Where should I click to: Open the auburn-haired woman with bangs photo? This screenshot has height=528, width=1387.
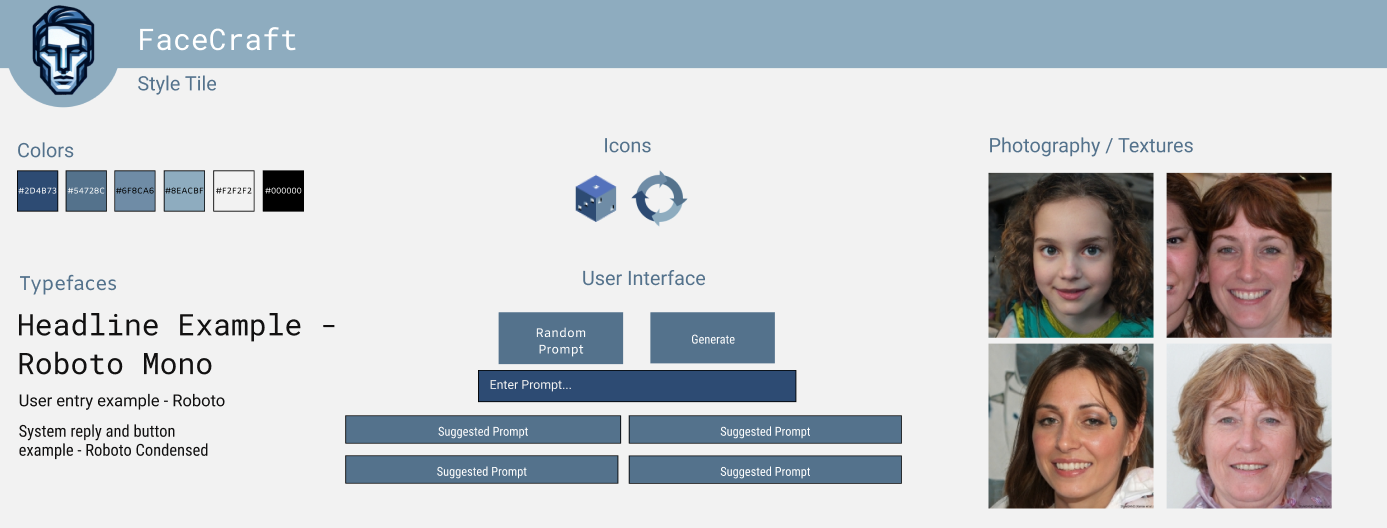click(1249, 255)
